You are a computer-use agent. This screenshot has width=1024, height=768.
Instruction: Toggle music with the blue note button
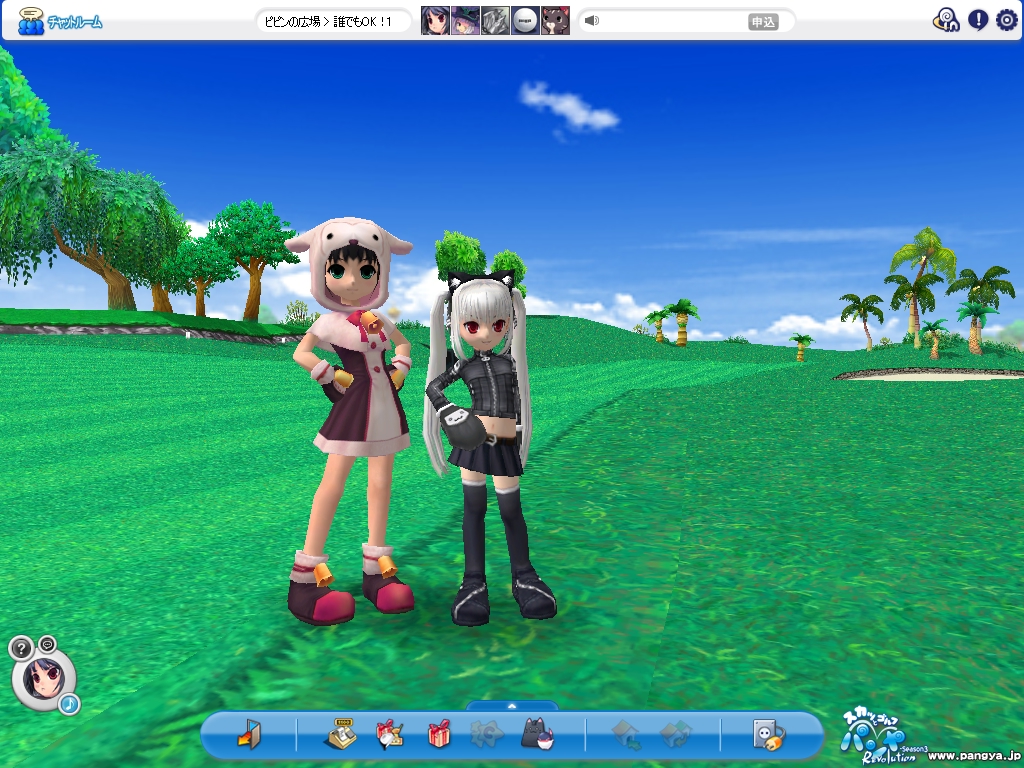coord(68,704)
